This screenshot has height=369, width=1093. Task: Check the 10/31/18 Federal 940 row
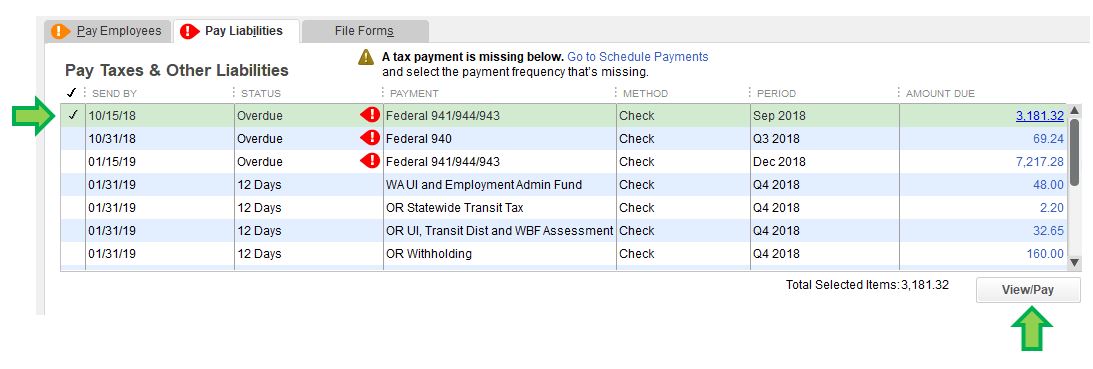72,139
